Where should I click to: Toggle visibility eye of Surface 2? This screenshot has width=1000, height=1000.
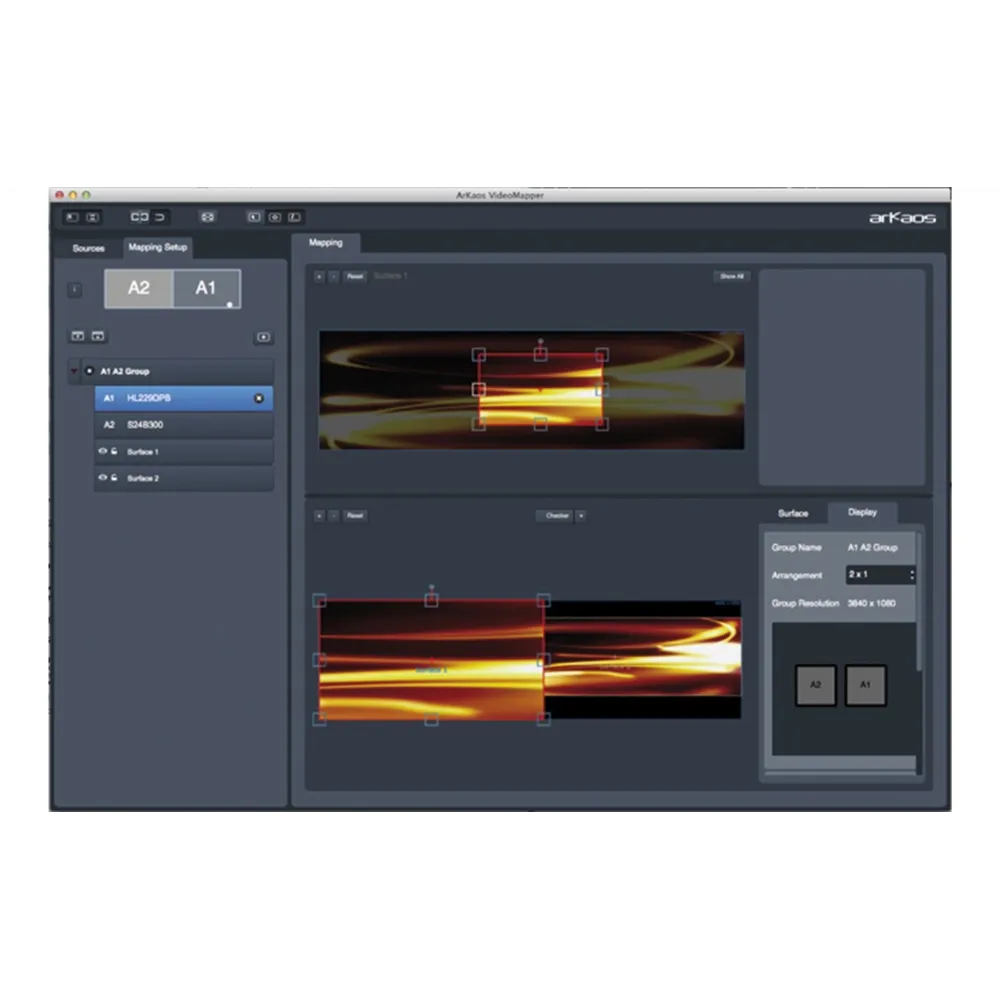coord(102,478)
